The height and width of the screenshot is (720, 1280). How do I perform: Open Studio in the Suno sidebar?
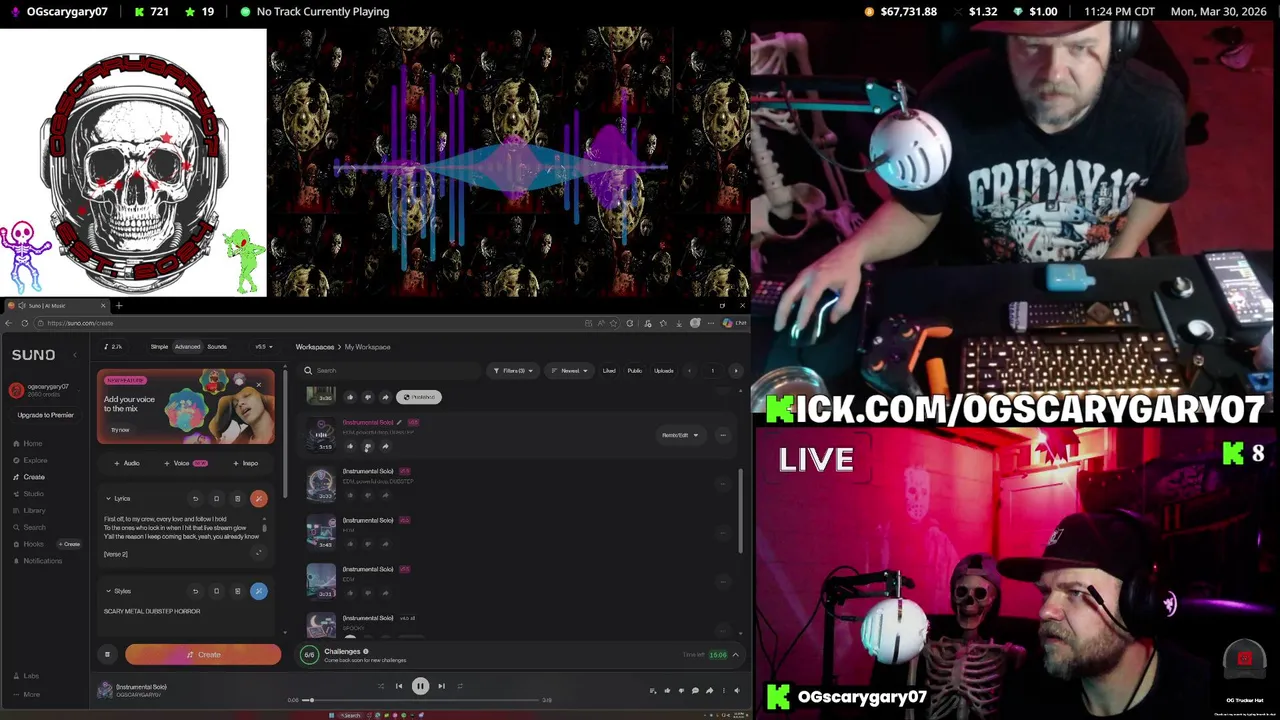tap(29, 494)
